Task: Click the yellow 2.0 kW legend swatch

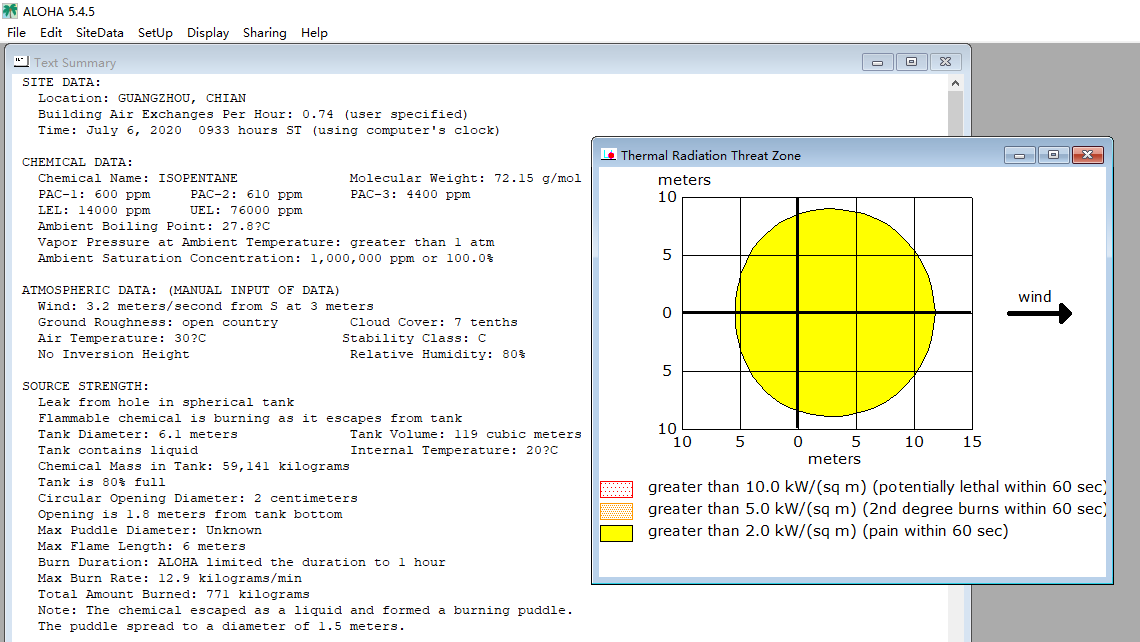Action: coord(617,533)
